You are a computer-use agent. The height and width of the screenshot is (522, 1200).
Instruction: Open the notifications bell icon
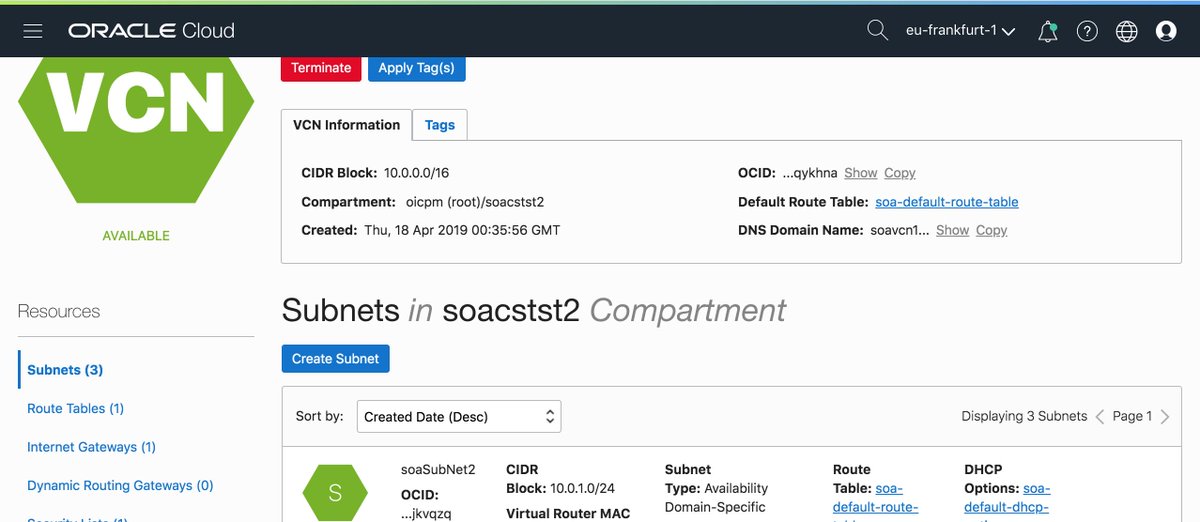[x=1048, y=31]
